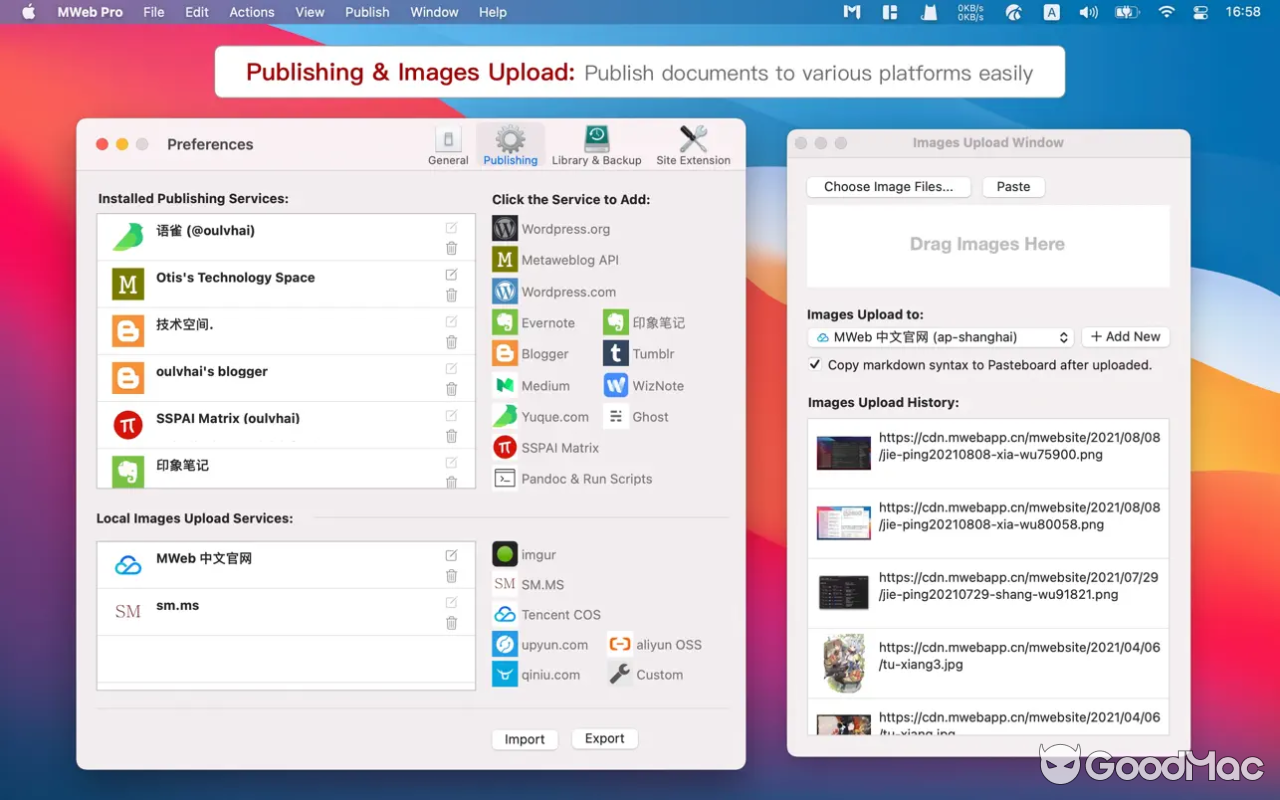This screenshot has height=800, width=1280.
Task: Open the Pandoc & Run Scripts service
Action: 505,479
